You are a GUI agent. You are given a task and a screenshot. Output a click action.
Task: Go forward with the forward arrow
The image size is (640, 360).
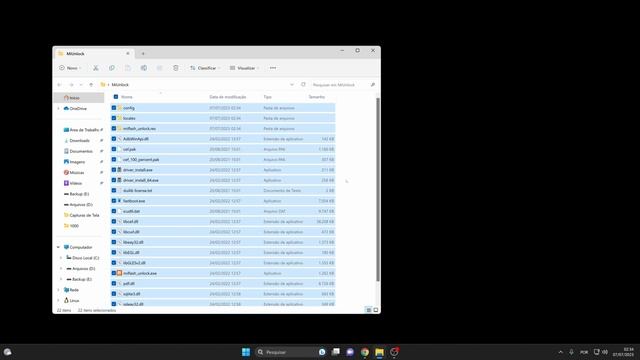[x=71, y=84]
